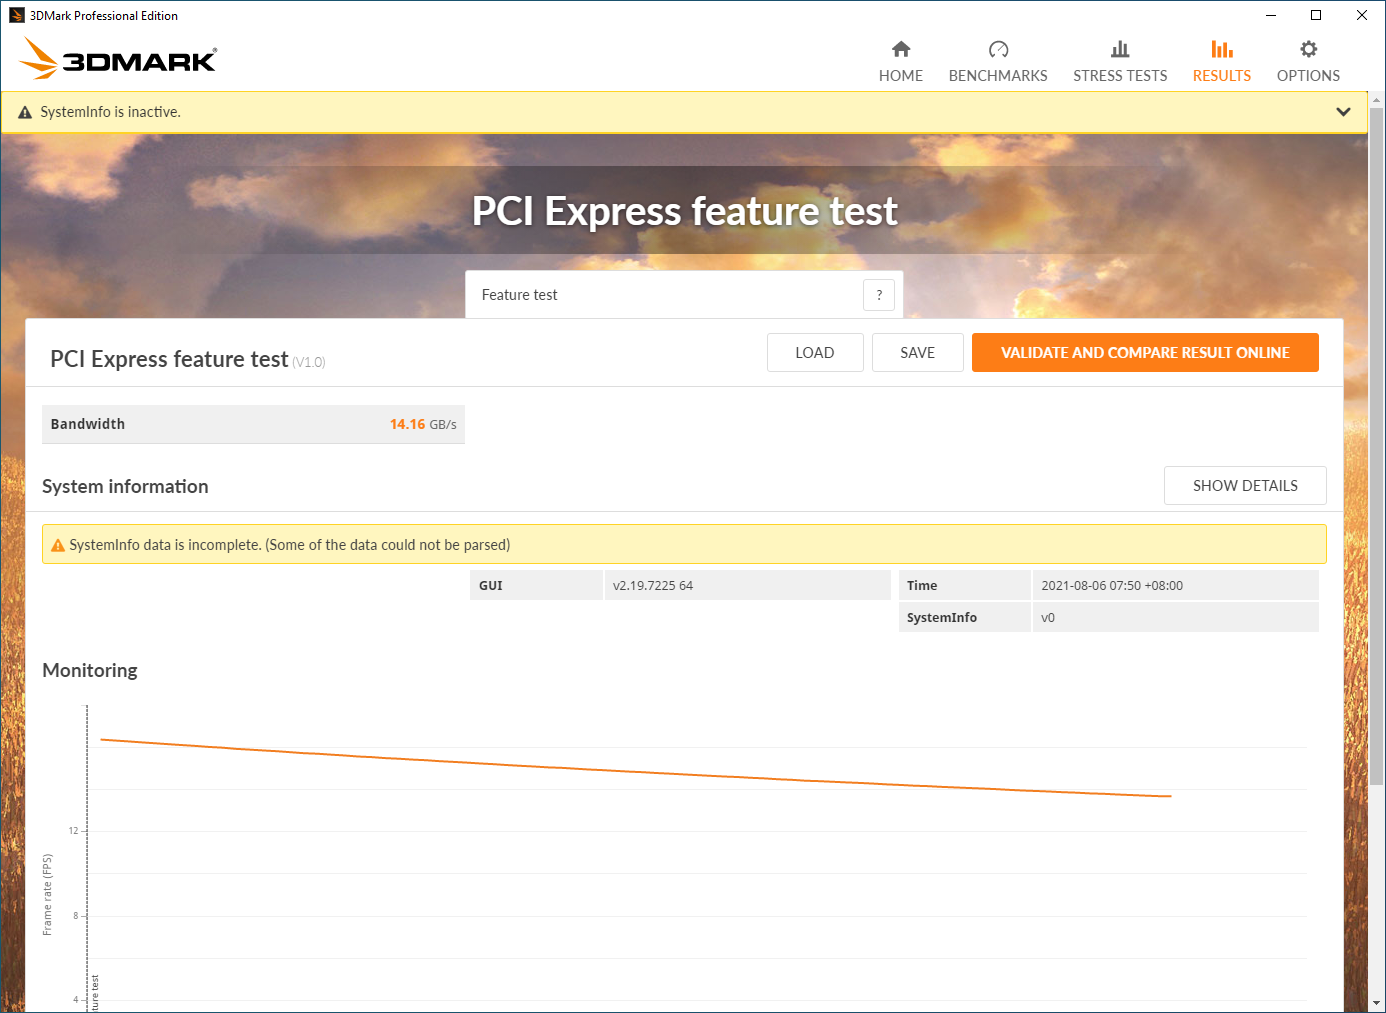Click Validate and Compare Result Online
This screenshot has height=1013, width=1386.
1144,353
